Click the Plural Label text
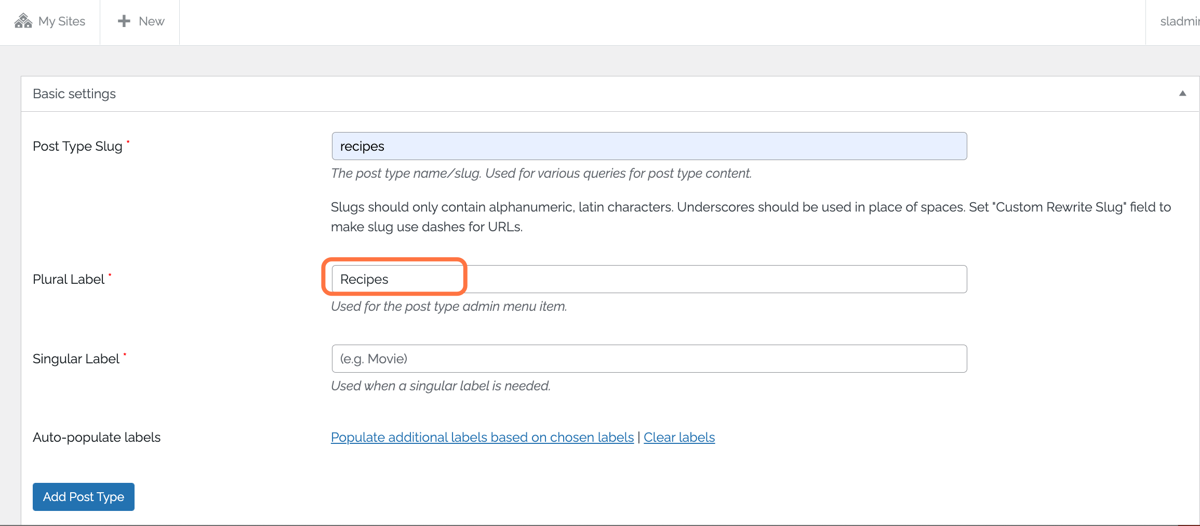 (x=69, y=279)
